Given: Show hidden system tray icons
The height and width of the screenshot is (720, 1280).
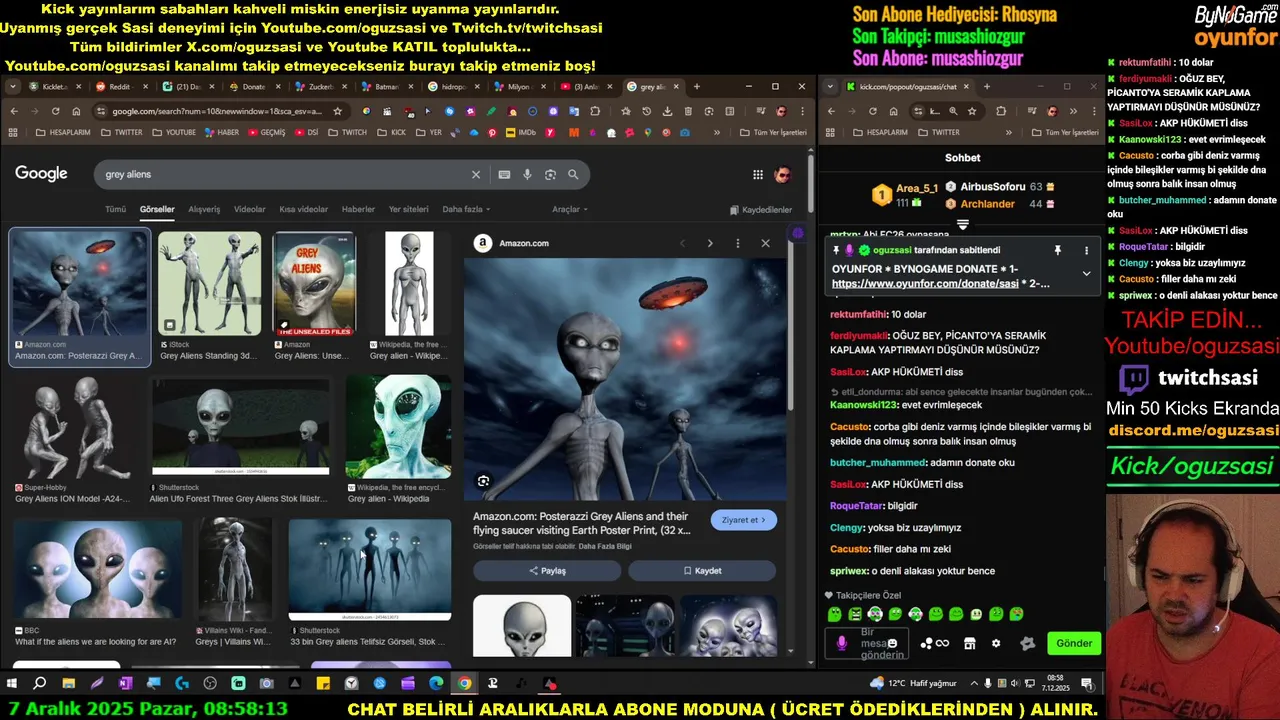Looking at the screenshot, I should click(974, 684).
